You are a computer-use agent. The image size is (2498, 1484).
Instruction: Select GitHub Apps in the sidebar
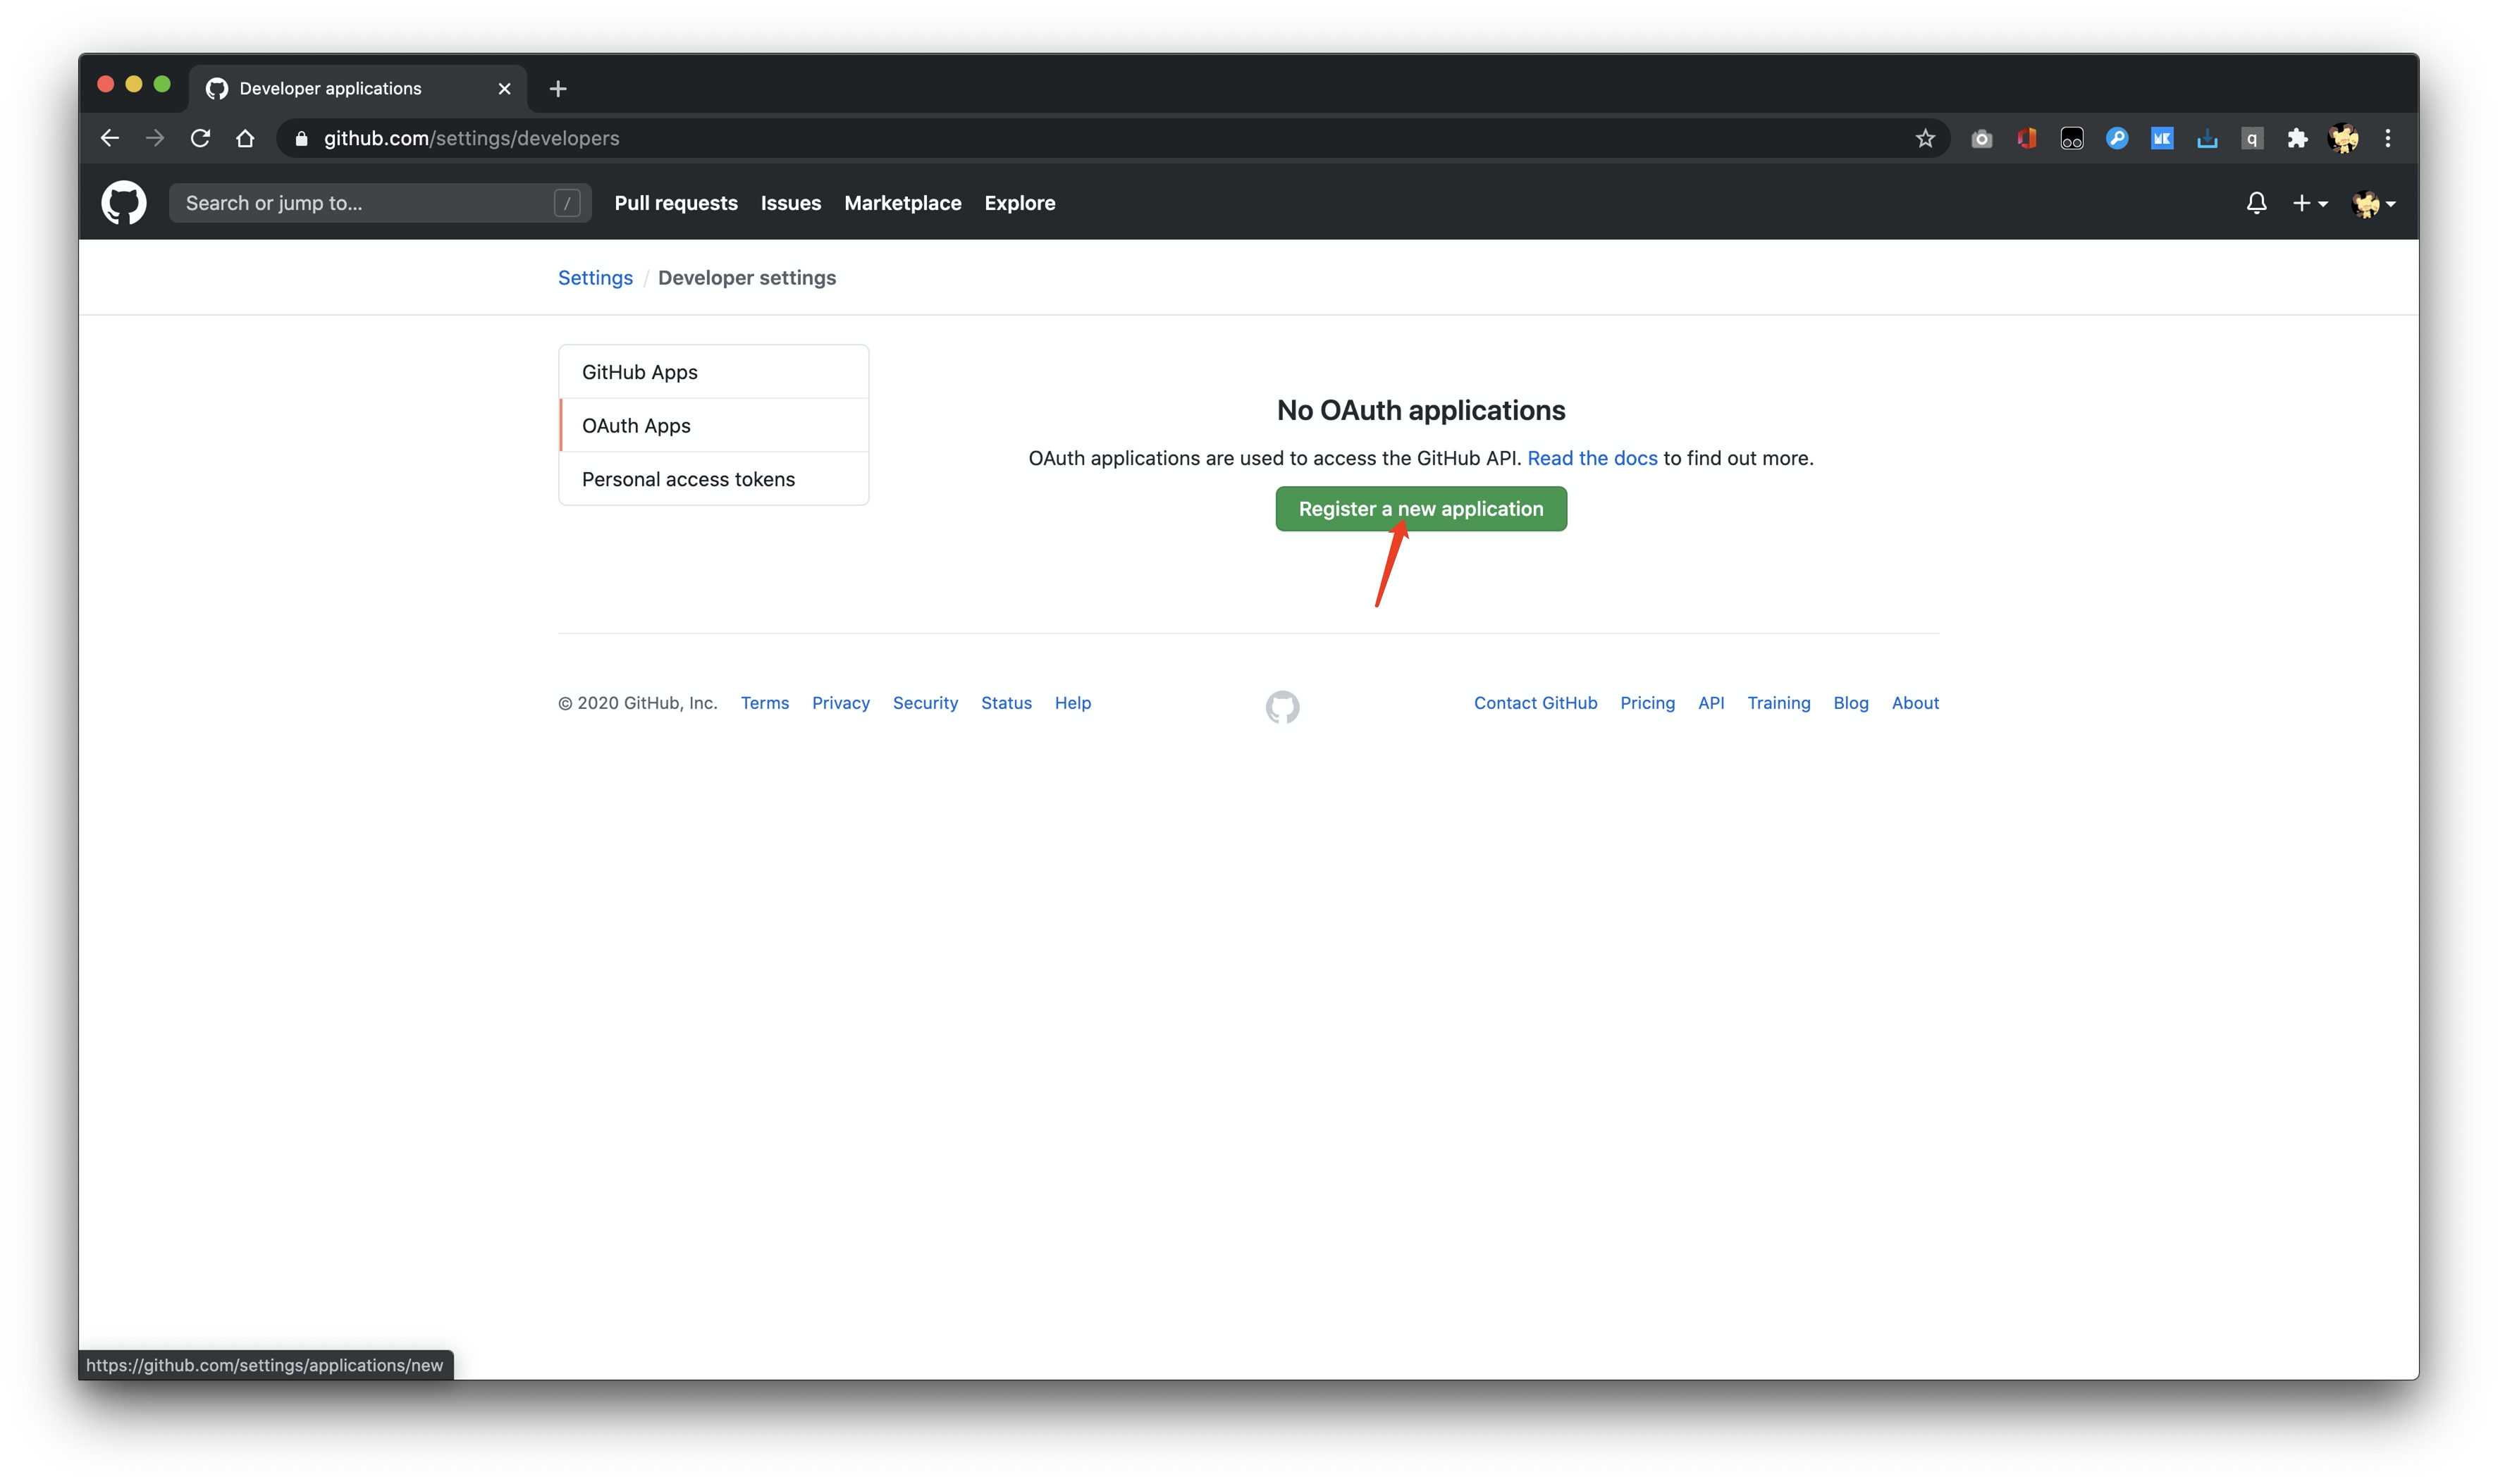(714, 372)
